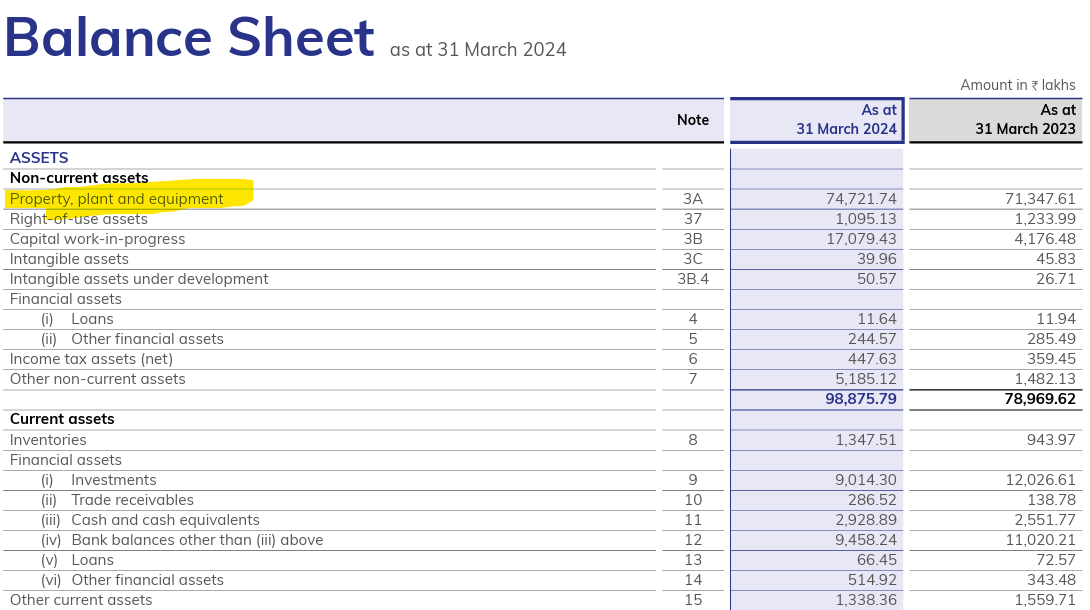
Task: Click the yellow-highlighted Property, plant and equipment label
Action: [117, 199]
